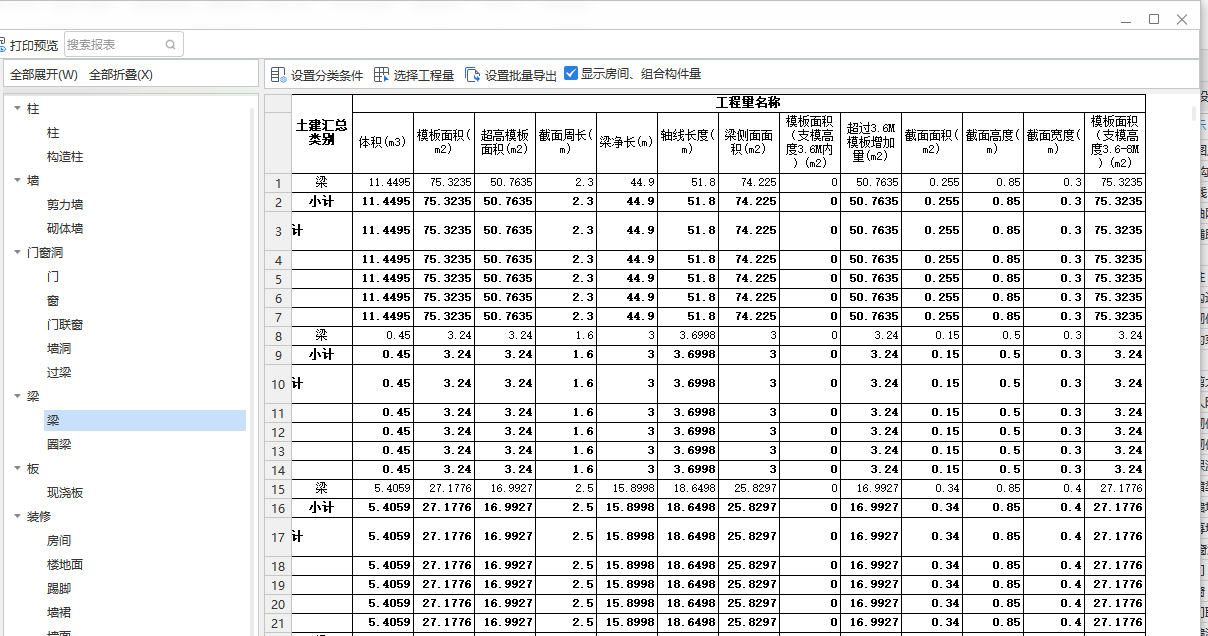Select row number 1 header
The width and height of the screenshot is (1208, 636).
(278, 183)
